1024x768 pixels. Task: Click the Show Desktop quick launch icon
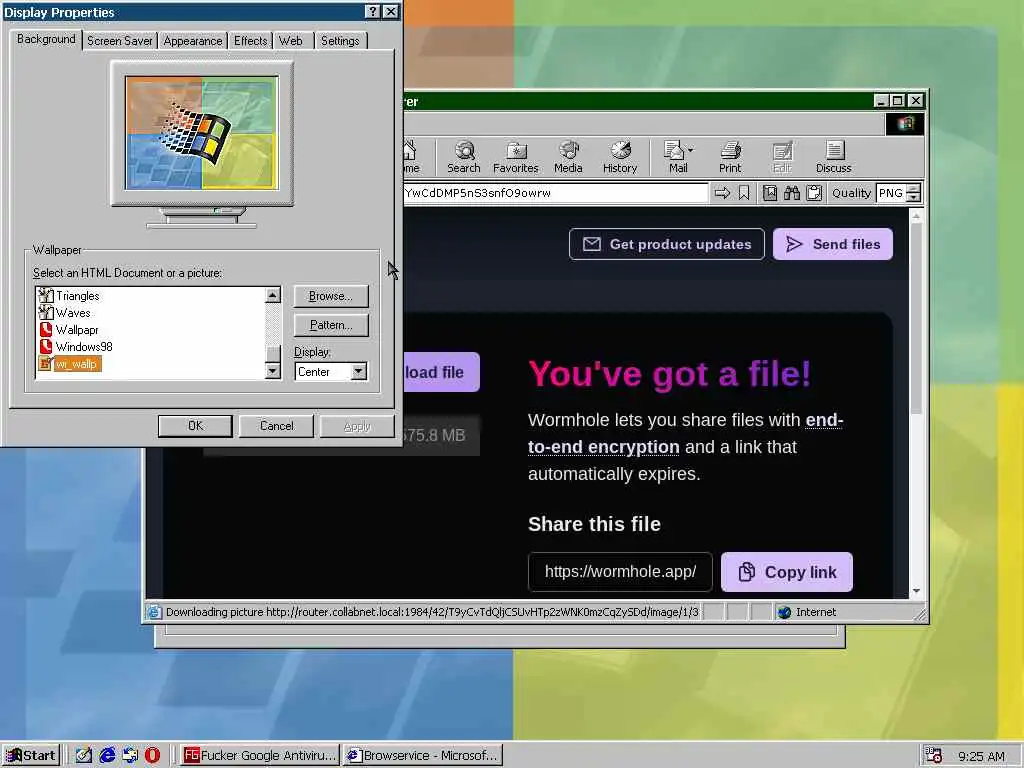click(84, 756)
